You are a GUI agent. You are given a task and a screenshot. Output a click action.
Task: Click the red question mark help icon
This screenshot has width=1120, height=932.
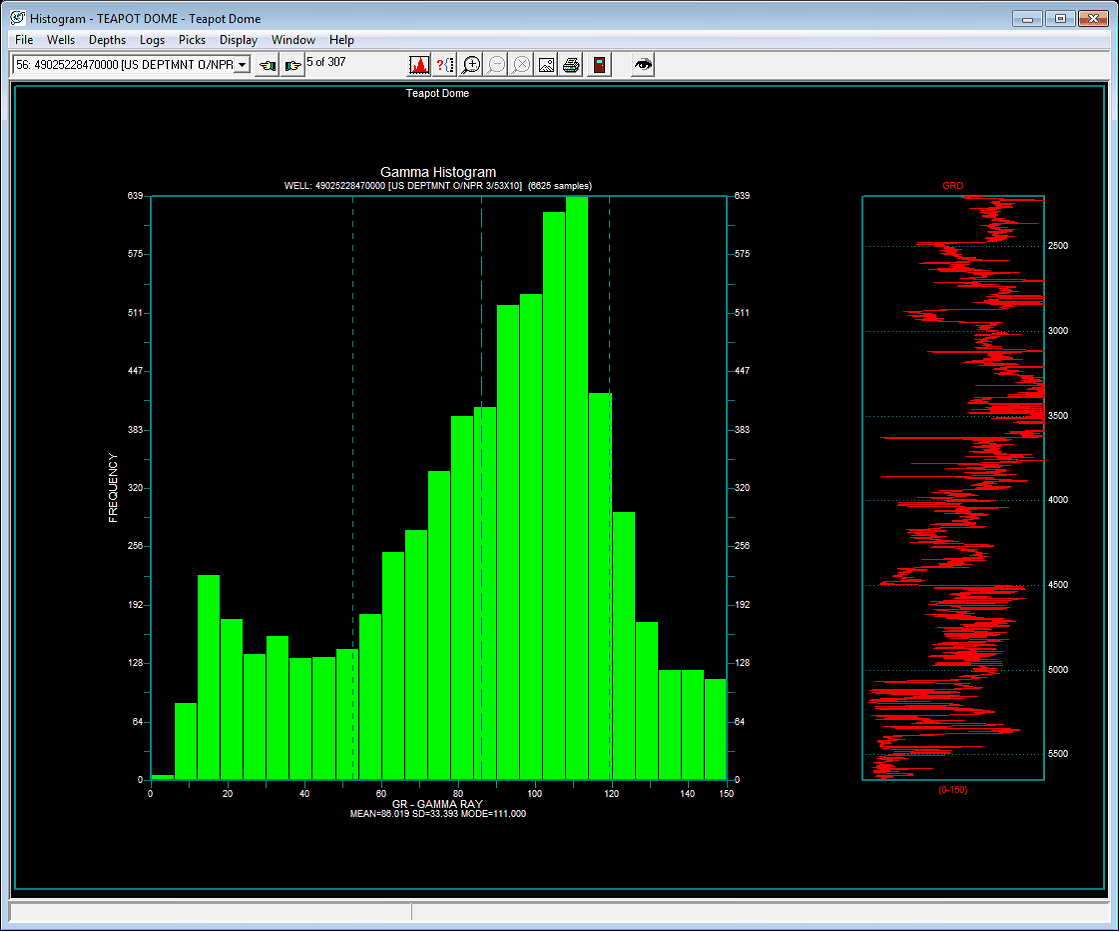(x=445, y=65)
